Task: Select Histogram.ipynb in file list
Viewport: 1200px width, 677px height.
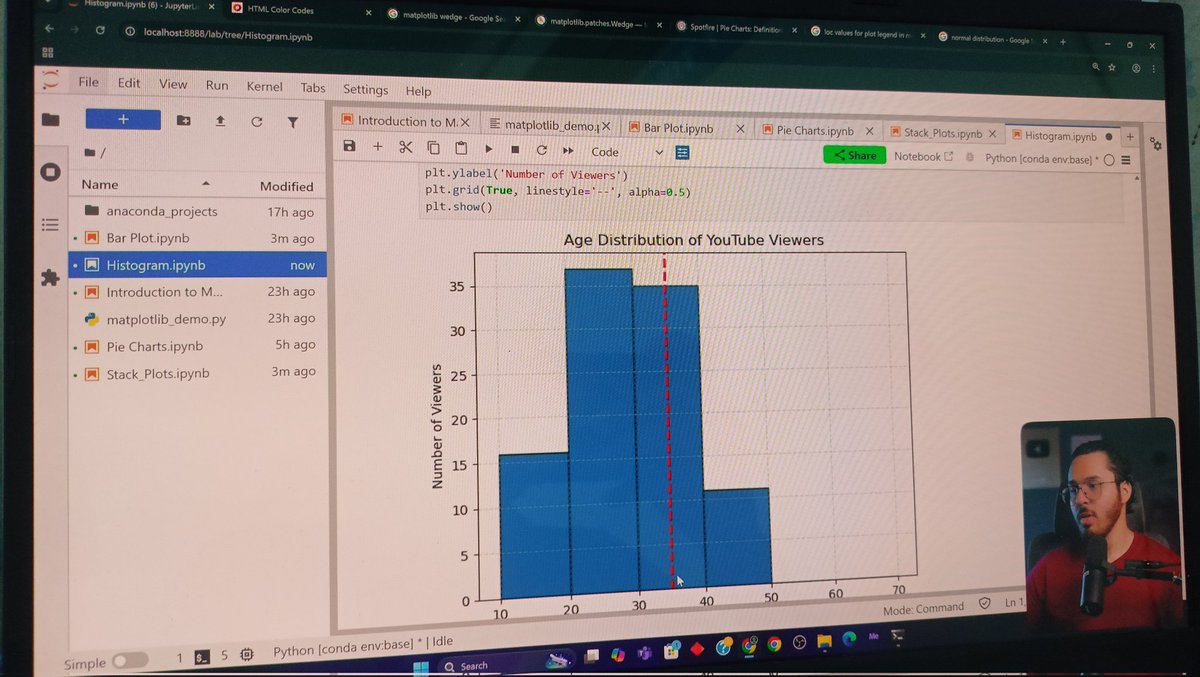Action: 198,265
